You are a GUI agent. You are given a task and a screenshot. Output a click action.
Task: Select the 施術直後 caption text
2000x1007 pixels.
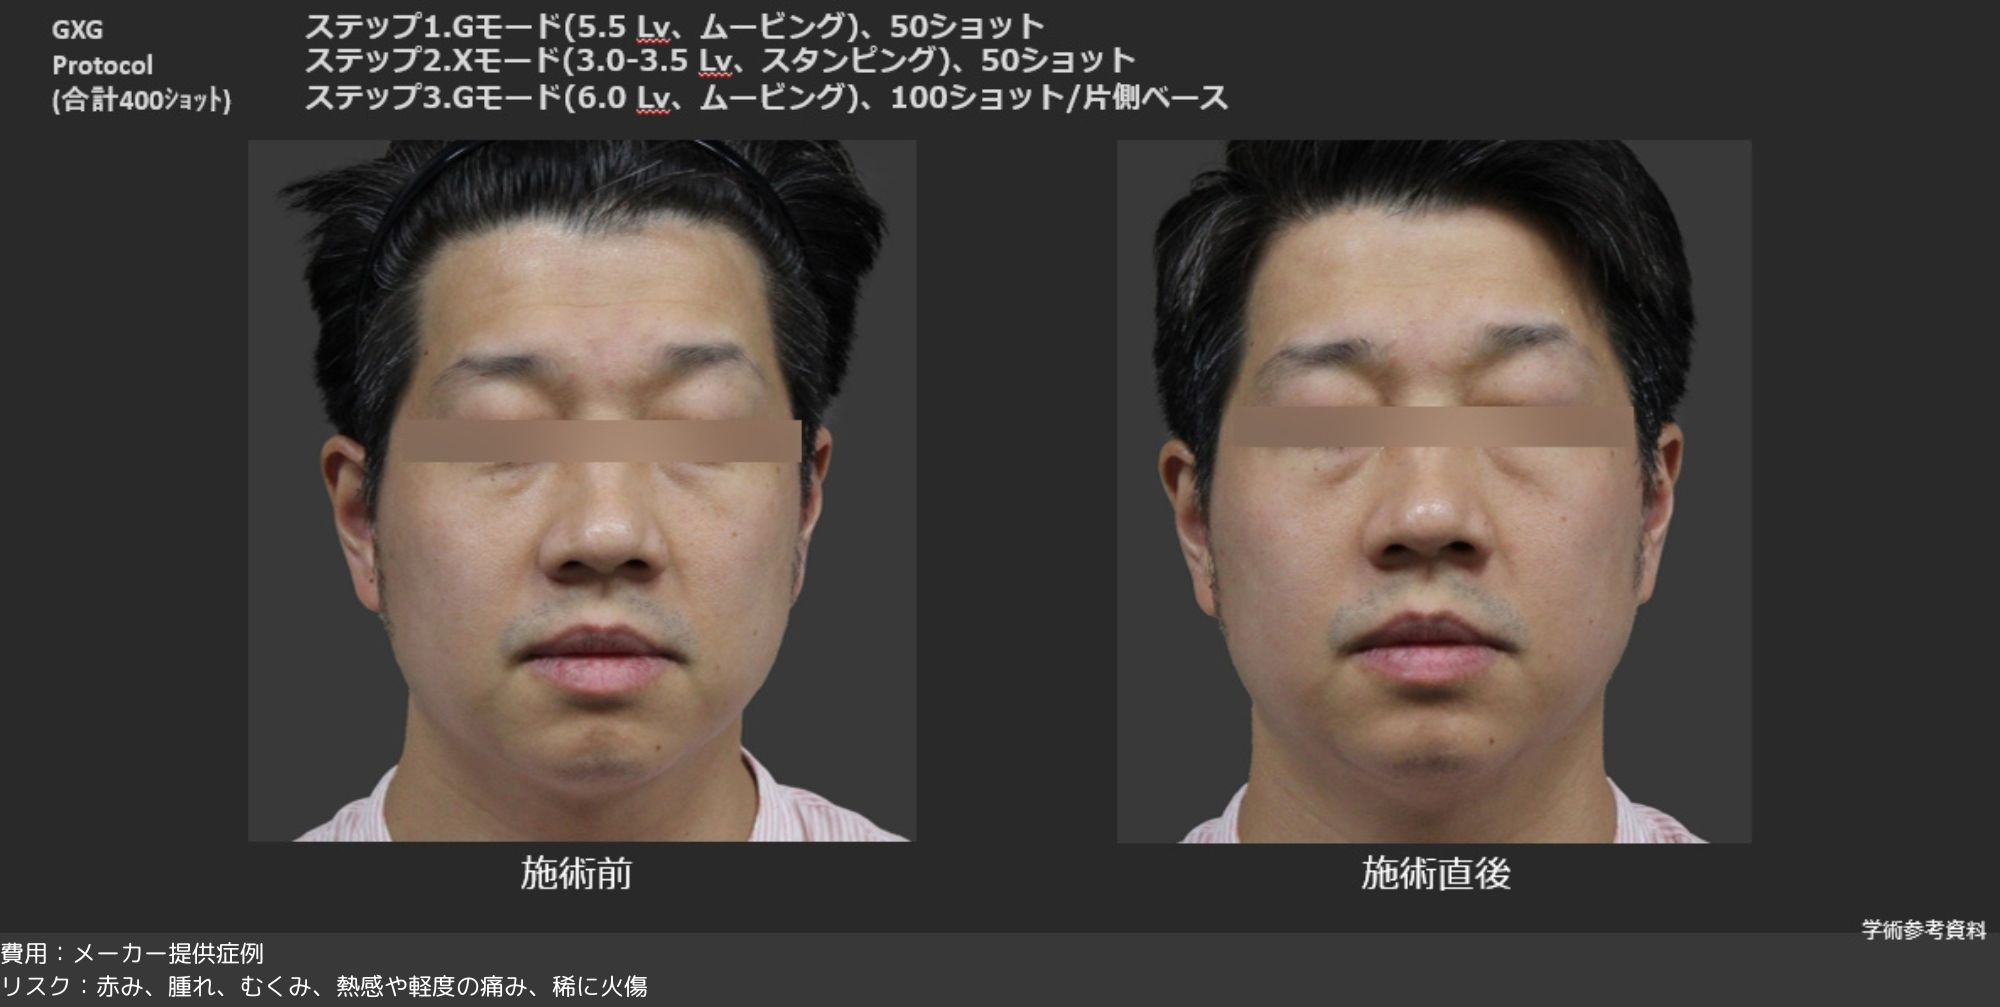1436,874
